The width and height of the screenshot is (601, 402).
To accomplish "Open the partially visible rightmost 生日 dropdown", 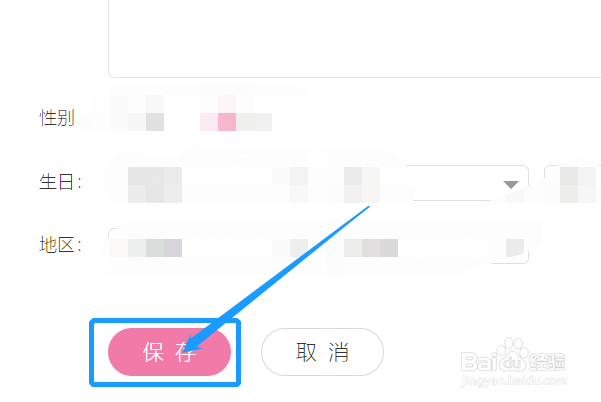I will coord(573,184).
